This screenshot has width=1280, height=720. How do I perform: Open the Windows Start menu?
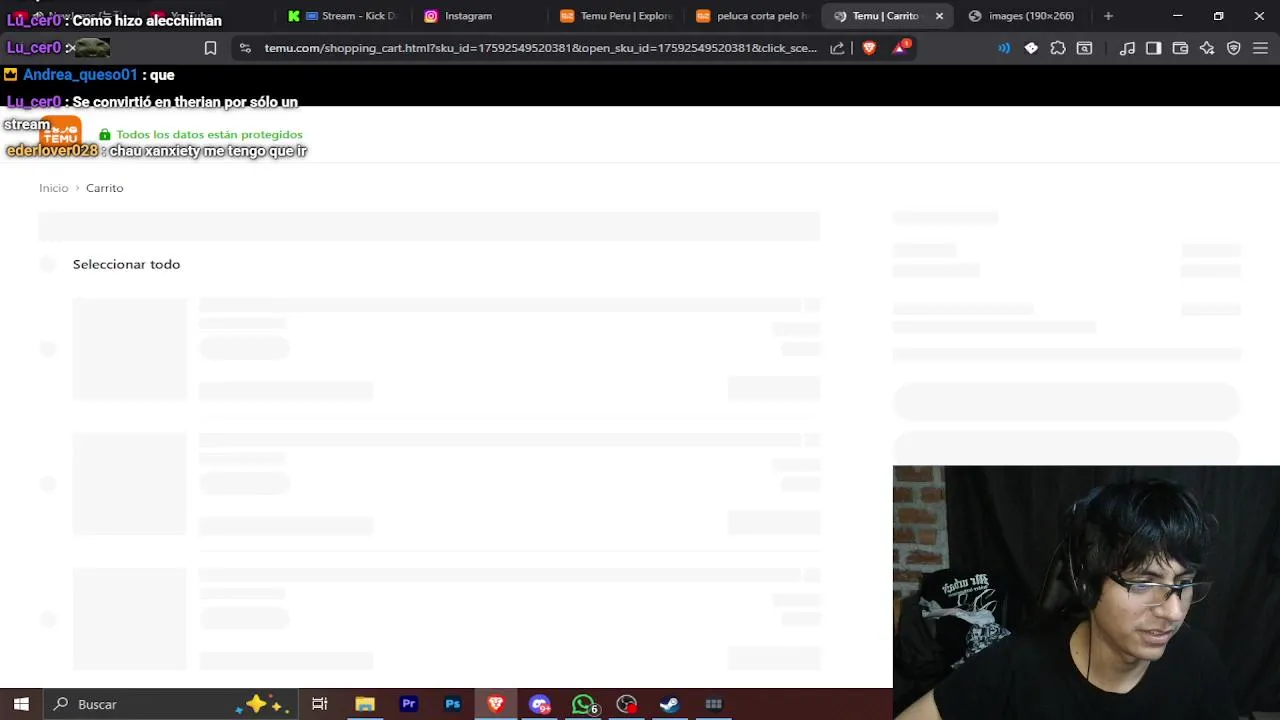tap(21, 704)
